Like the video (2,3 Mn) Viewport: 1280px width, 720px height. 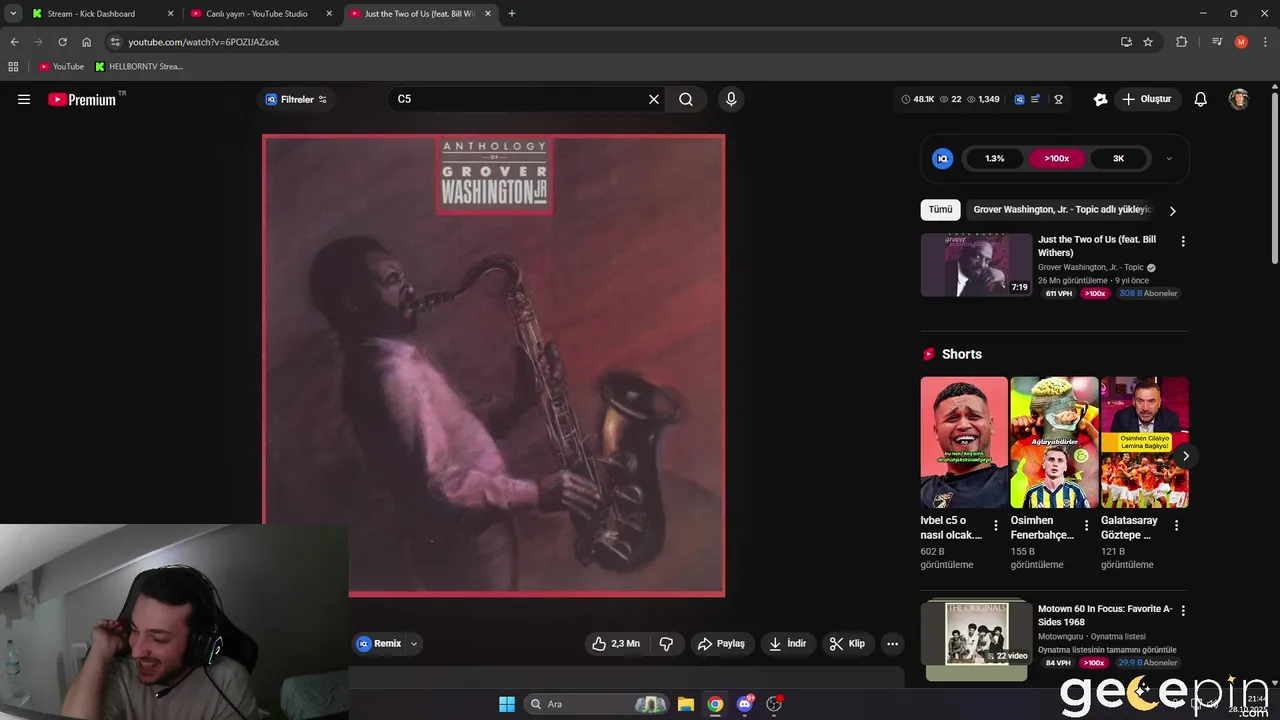point(616,644)
